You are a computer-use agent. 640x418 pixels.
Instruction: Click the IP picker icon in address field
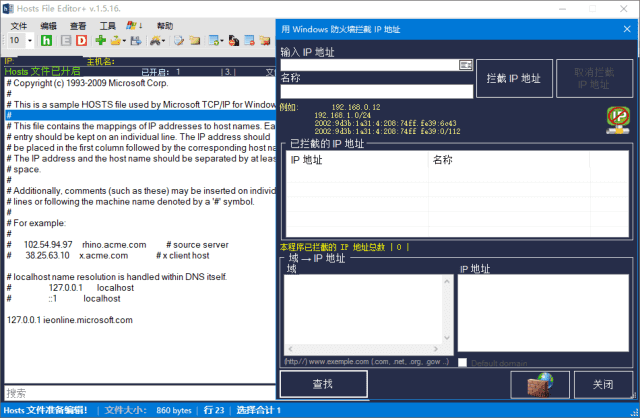465,64
